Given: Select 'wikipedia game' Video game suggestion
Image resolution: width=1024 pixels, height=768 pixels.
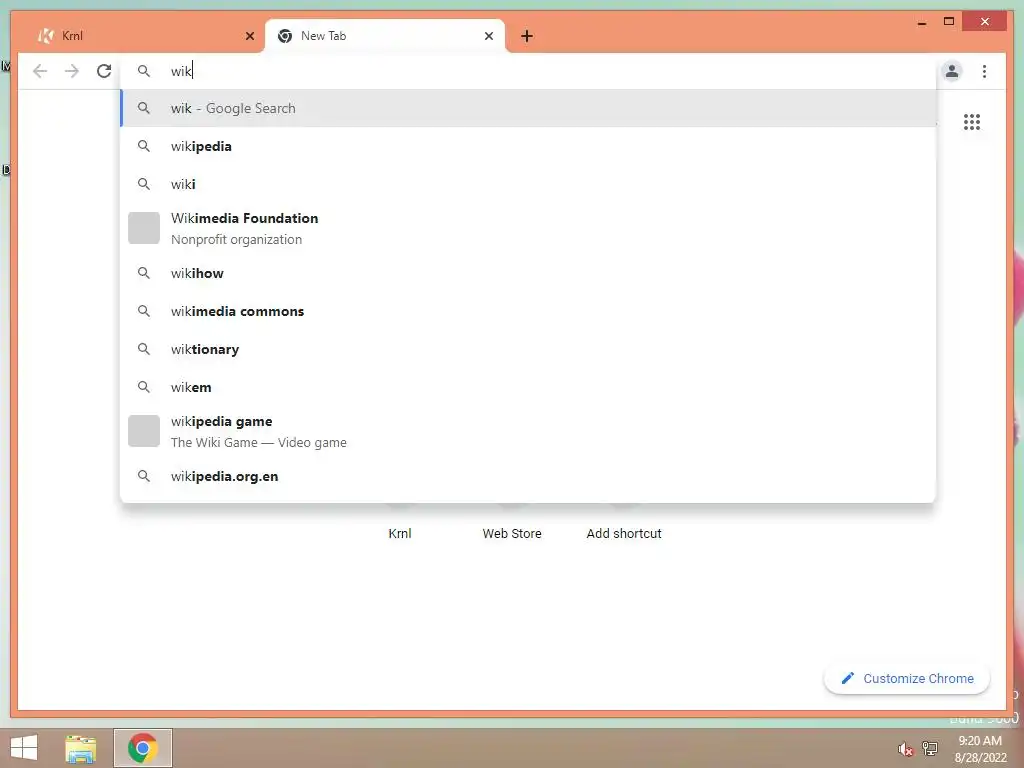Looking at the screenshot, I should point(528,432).
